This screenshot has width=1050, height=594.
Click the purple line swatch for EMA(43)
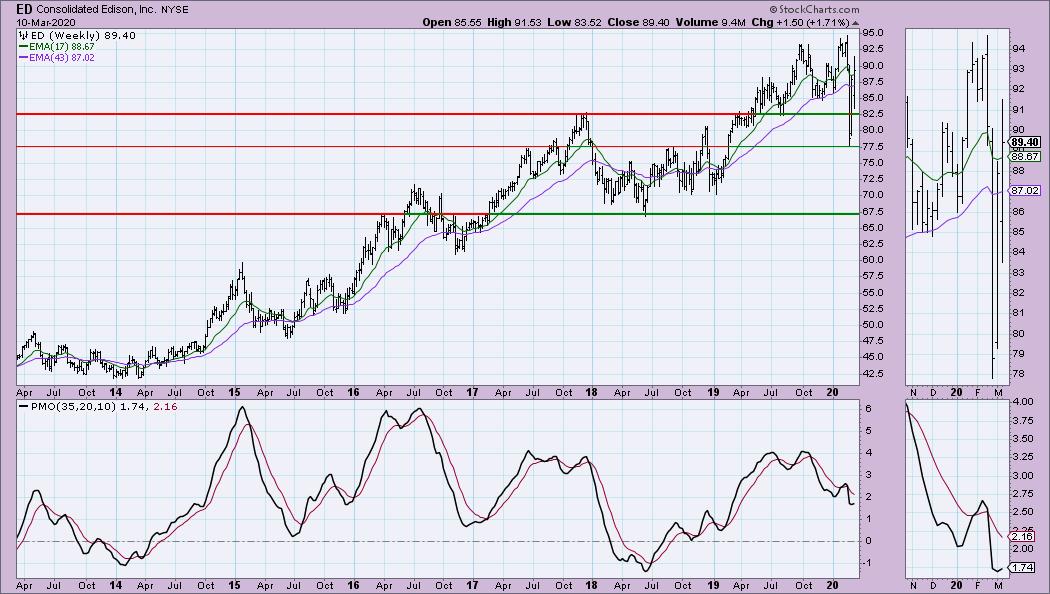23,58
